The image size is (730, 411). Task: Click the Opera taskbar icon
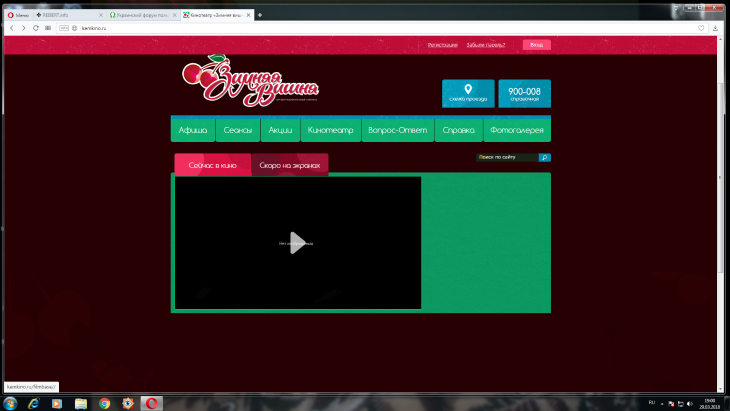point(152,403)
